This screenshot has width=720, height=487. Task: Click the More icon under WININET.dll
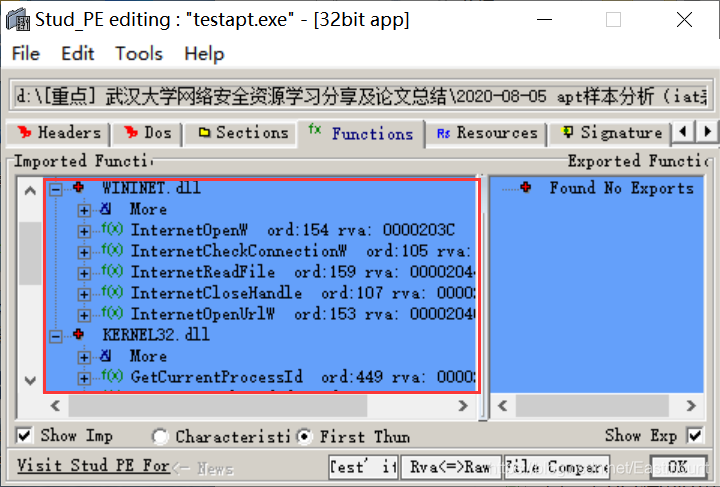(106, 209)
